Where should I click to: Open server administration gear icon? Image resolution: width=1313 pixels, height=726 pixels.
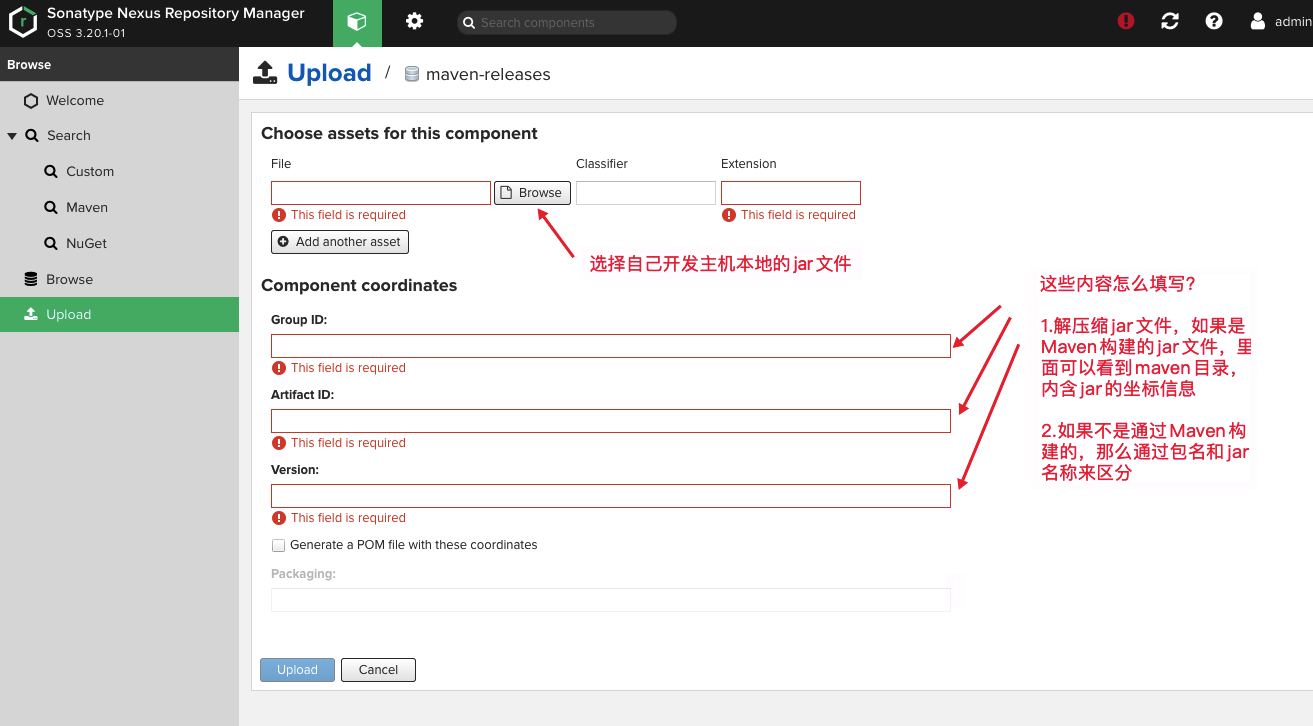[x=414, y=22]
